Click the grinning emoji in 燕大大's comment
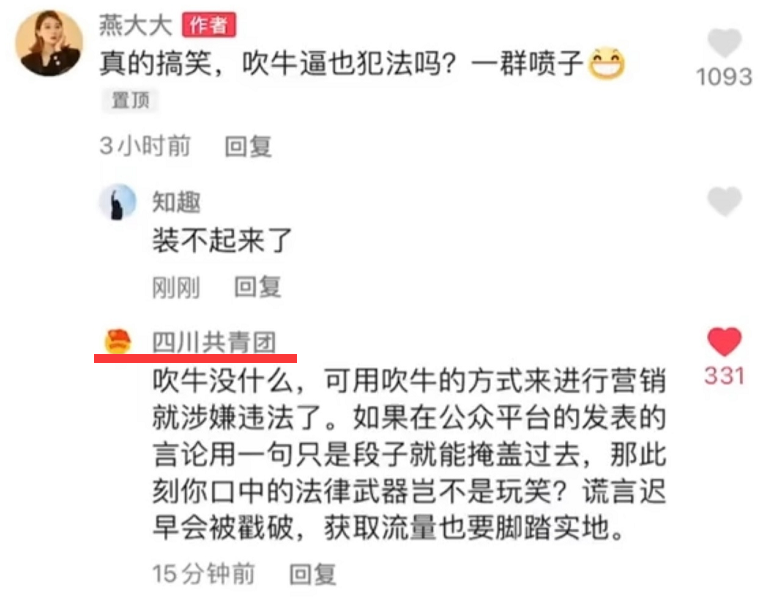 [x=606, y=63]
